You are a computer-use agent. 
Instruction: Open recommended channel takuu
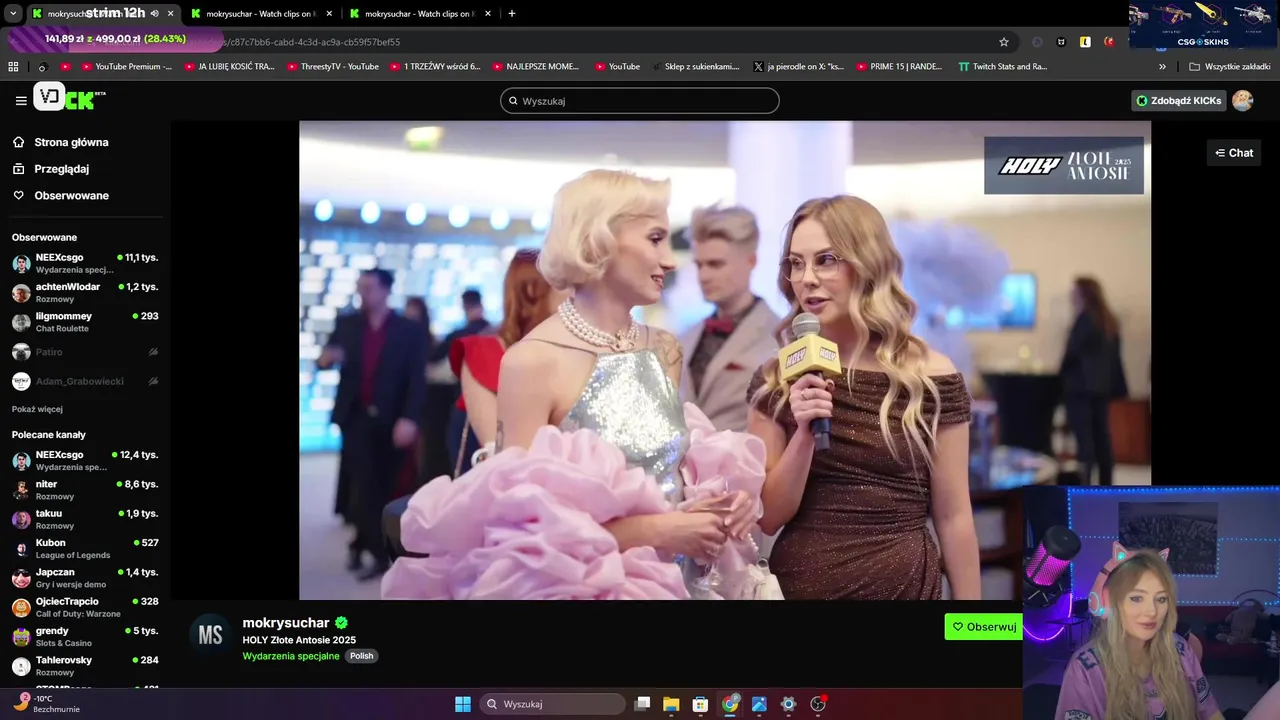[85, 519]
